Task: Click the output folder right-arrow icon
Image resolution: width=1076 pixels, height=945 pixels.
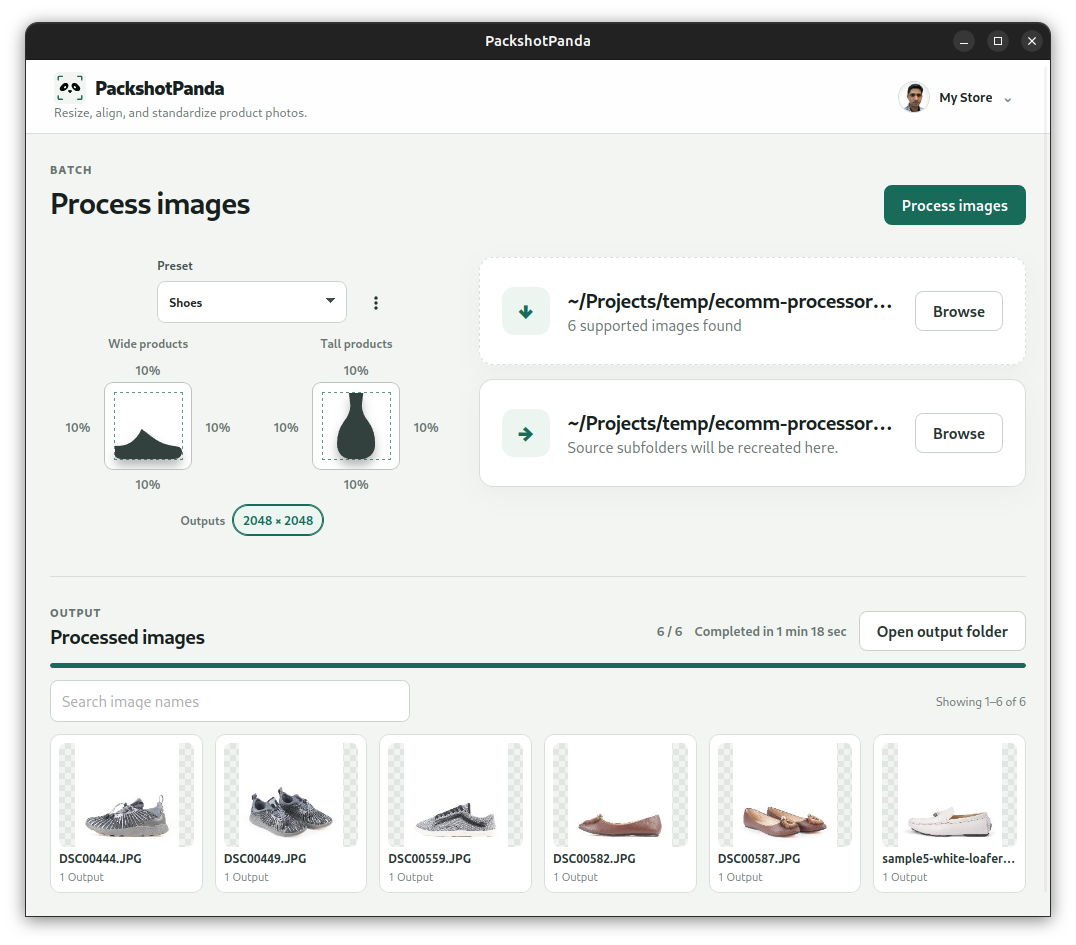Action: (526, 434)
